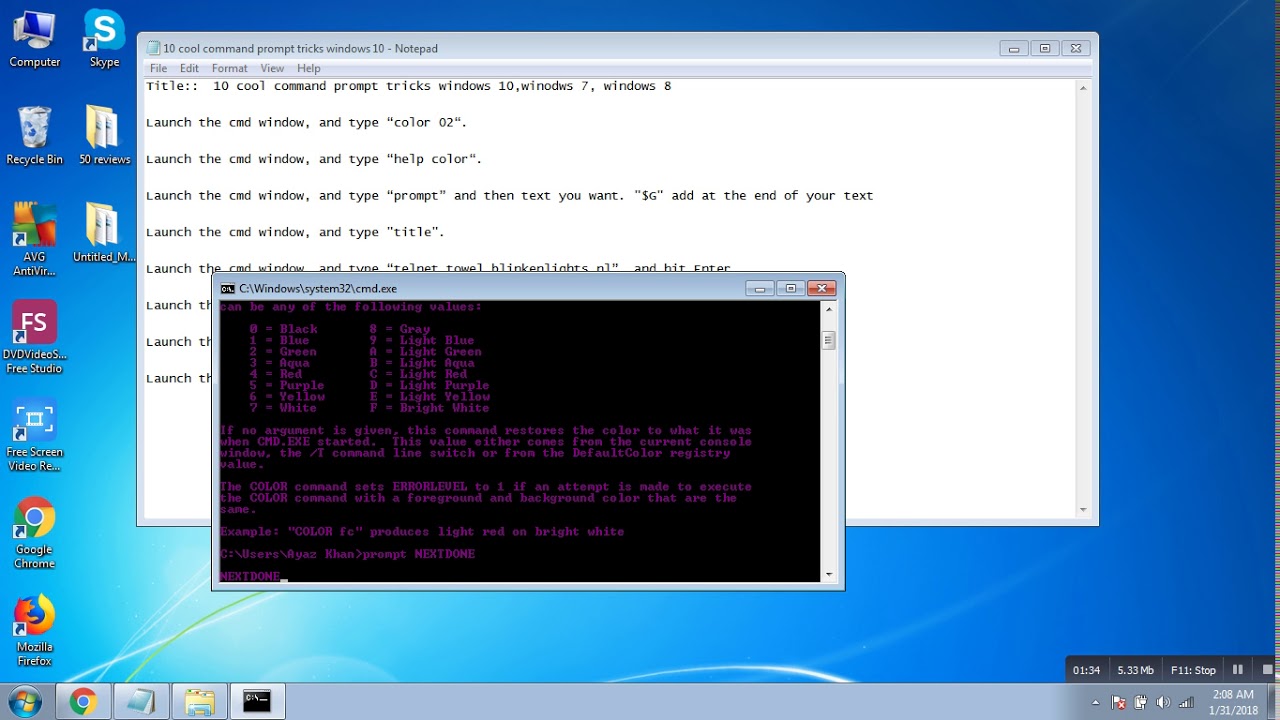
Task: Minimize the cmd.exe window
Action: [x=759, y=288]
